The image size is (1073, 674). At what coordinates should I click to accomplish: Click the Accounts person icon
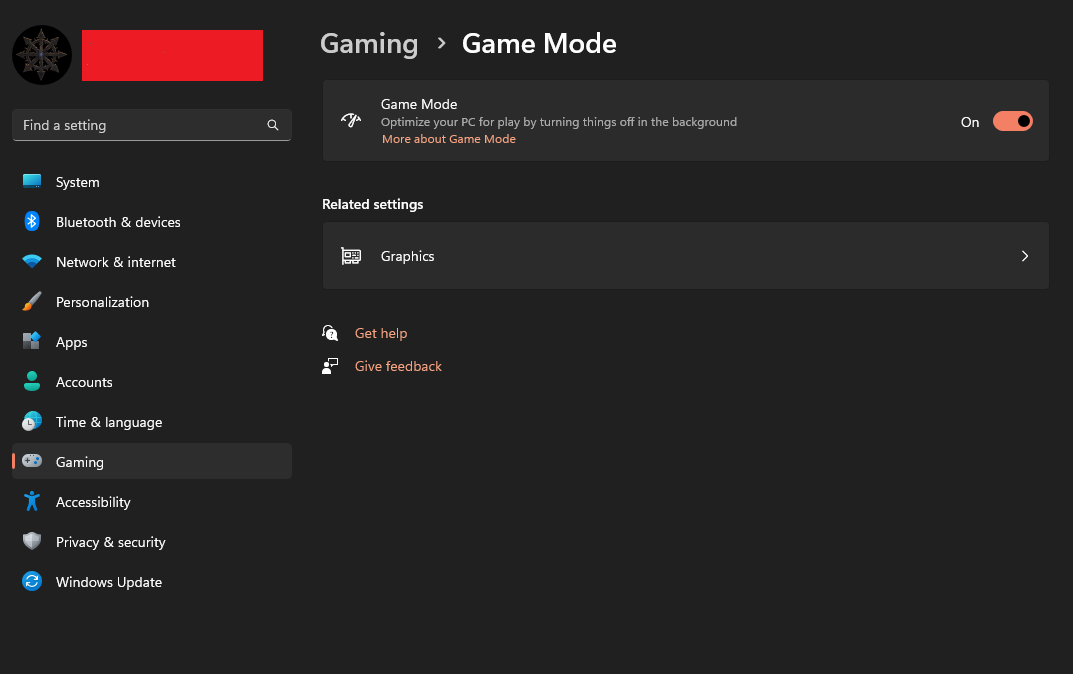tap(31, 381)
